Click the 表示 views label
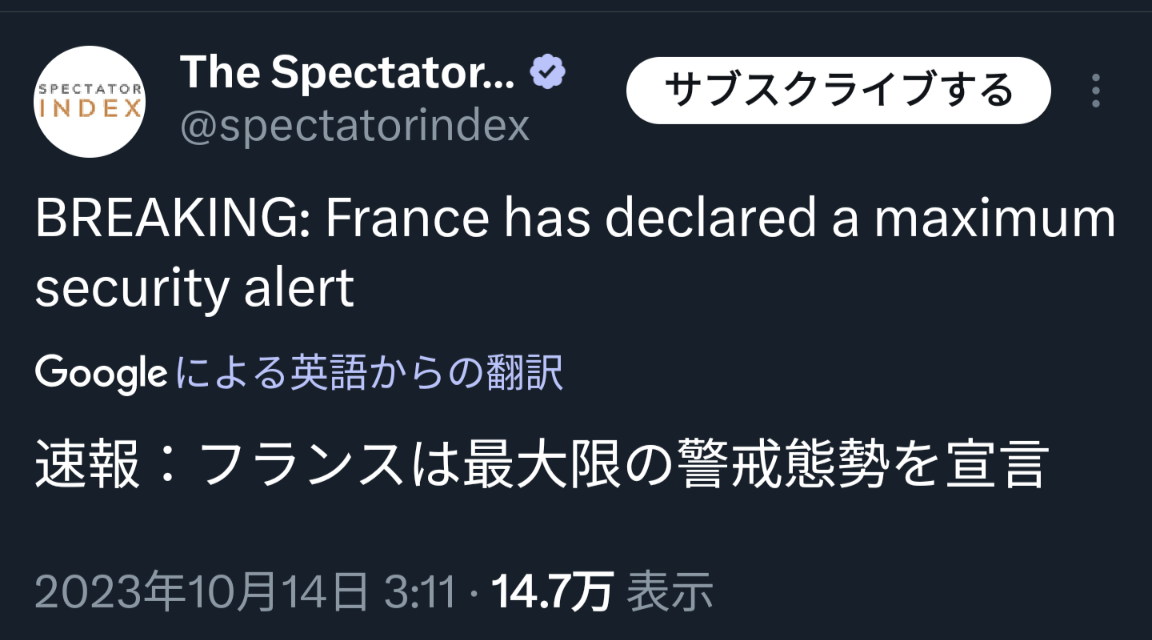The image size is (1152, 640). click(x=671, y=592)
